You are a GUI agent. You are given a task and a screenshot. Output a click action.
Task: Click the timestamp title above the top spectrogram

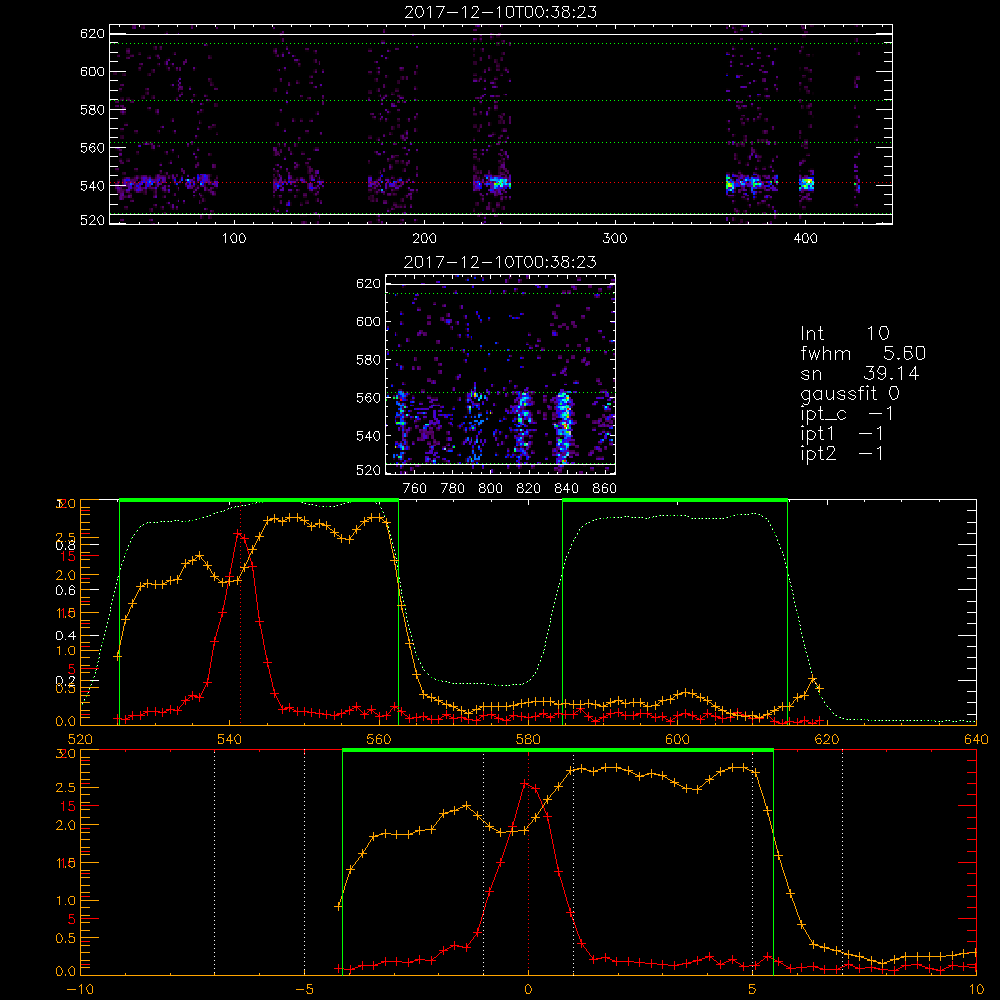500,12
